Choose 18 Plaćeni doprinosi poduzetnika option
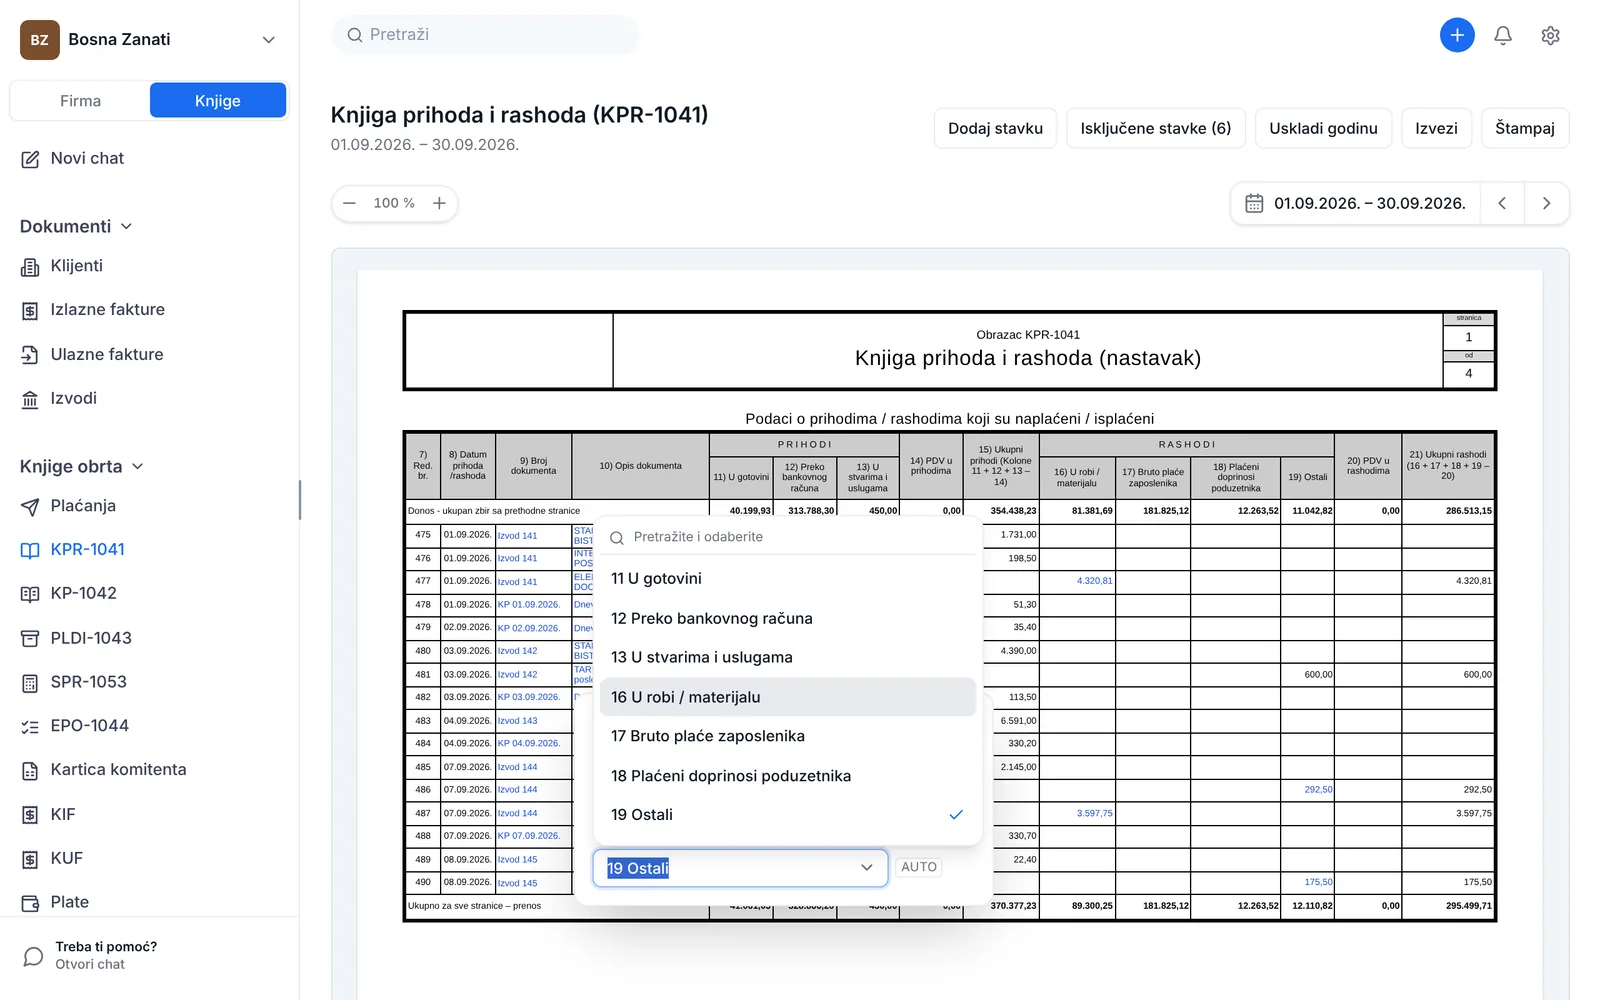Viewport: 1600px width, 1000px height. point(787,776)
